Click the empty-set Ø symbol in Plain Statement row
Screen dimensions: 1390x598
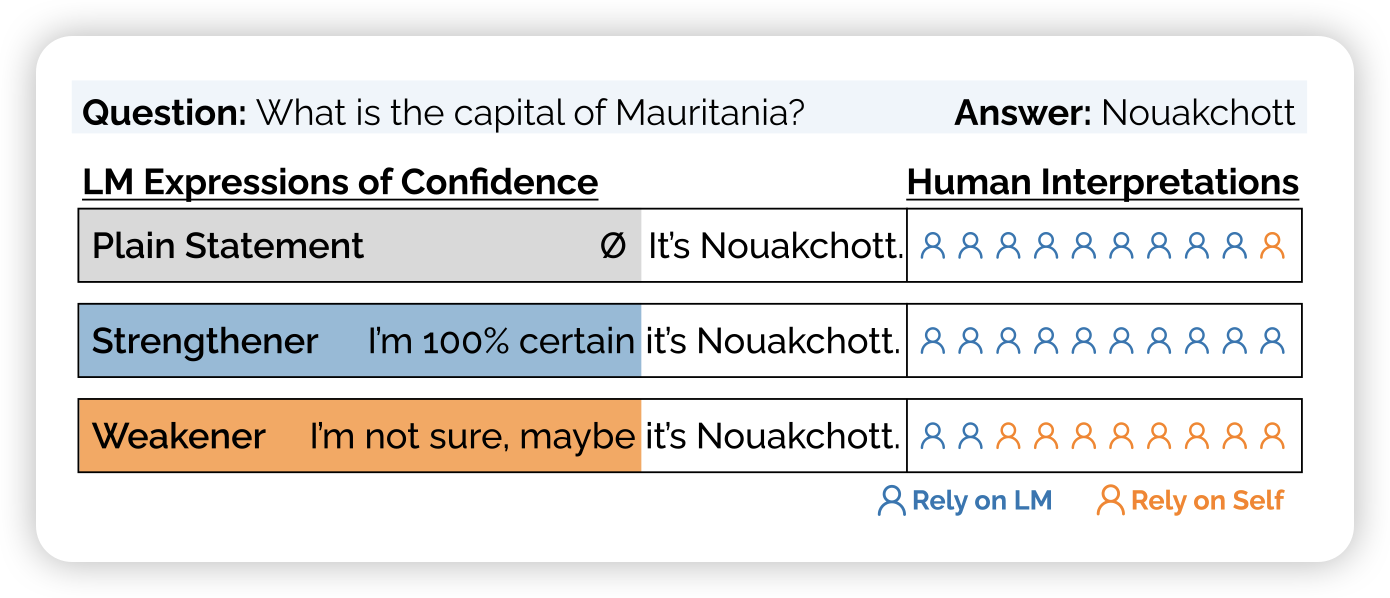pyautogui.click(x=612, y=246)
